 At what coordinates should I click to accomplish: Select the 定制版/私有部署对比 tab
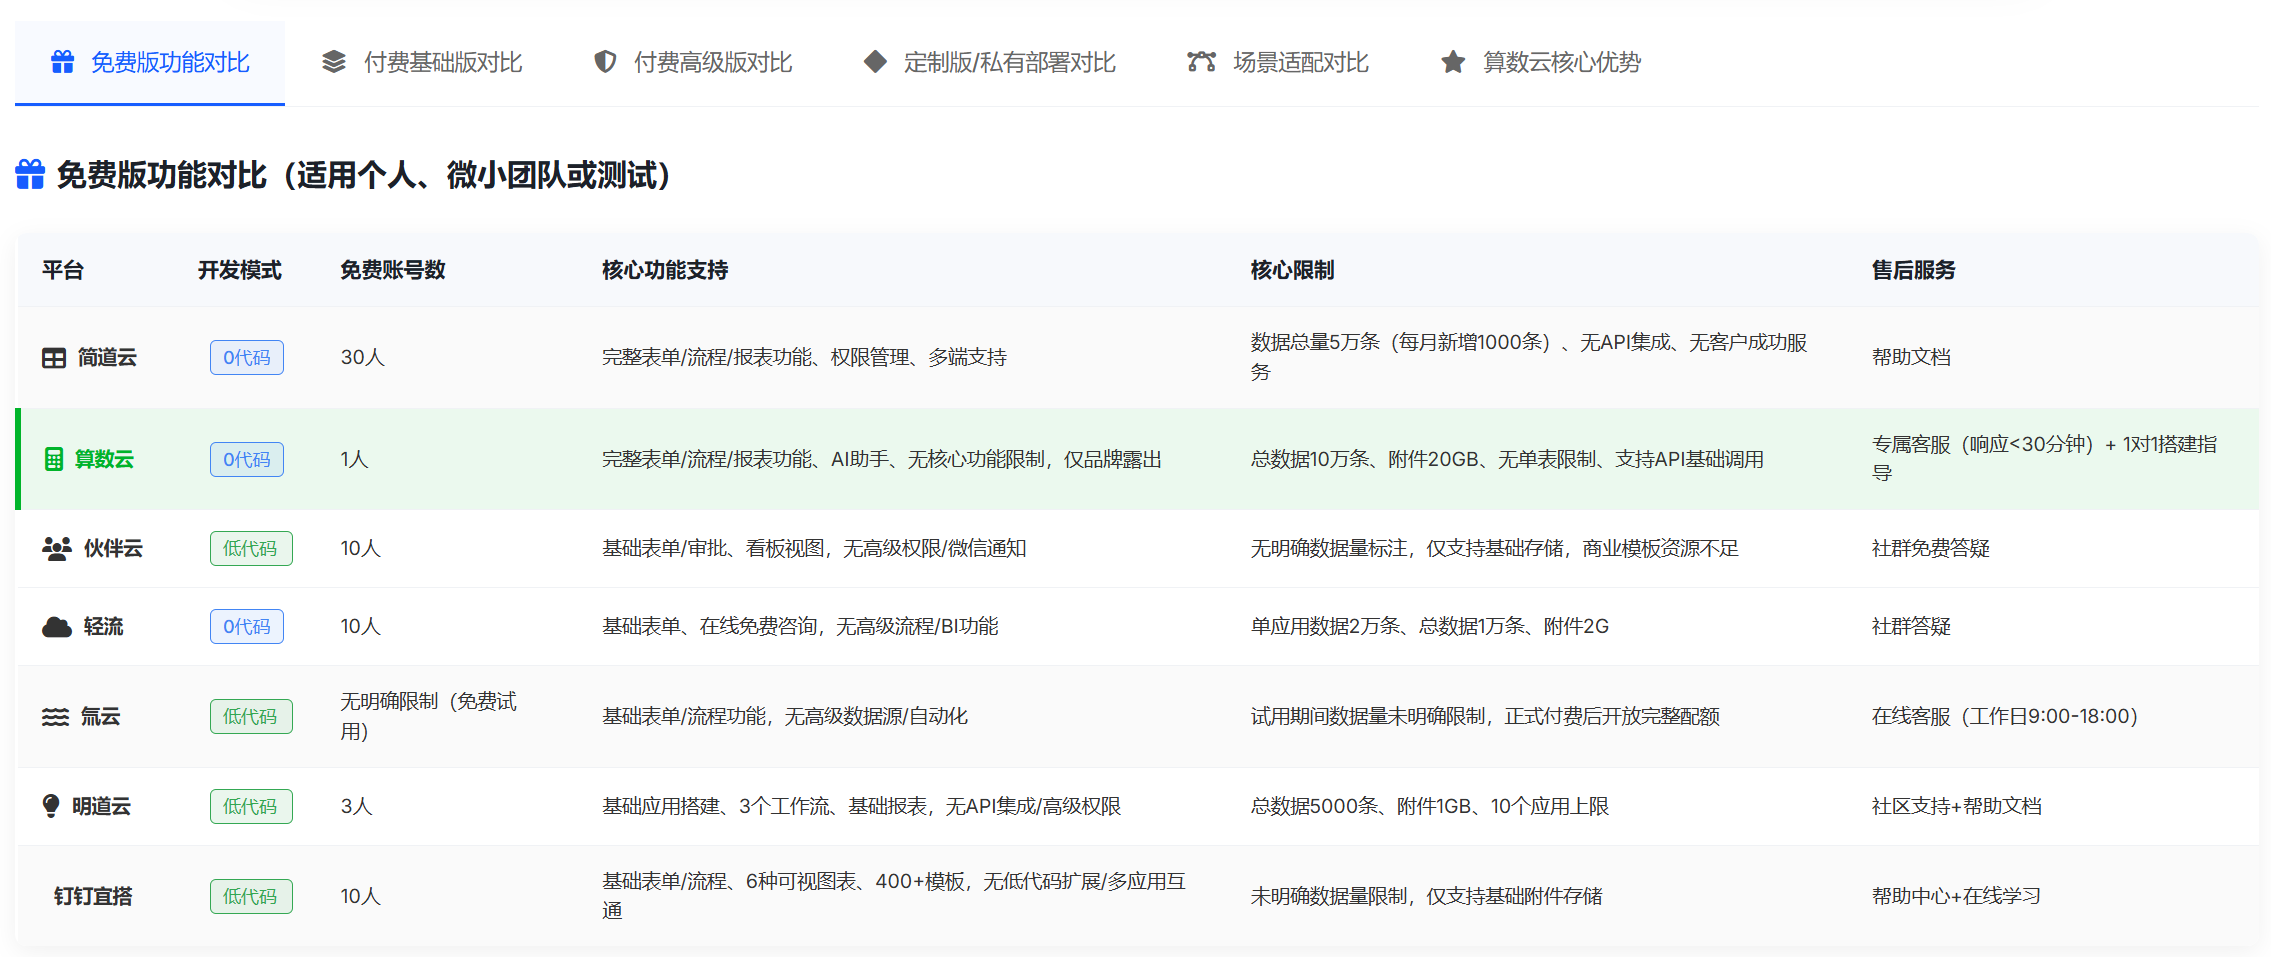coord(989,63)
